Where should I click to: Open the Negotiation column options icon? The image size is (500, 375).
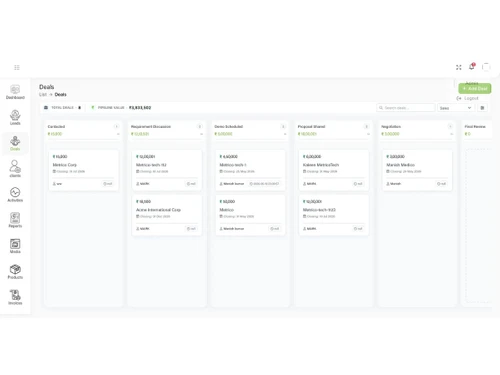pos(450,127)
